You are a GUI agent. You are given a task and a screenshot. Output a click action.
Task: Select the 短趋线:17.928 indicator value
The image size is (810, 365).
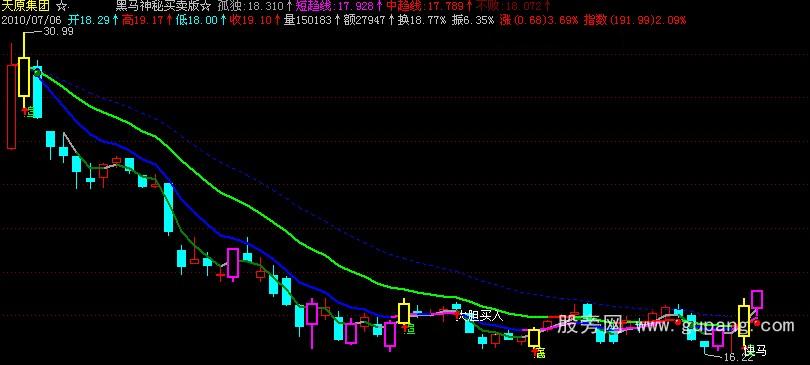(335, 6)
